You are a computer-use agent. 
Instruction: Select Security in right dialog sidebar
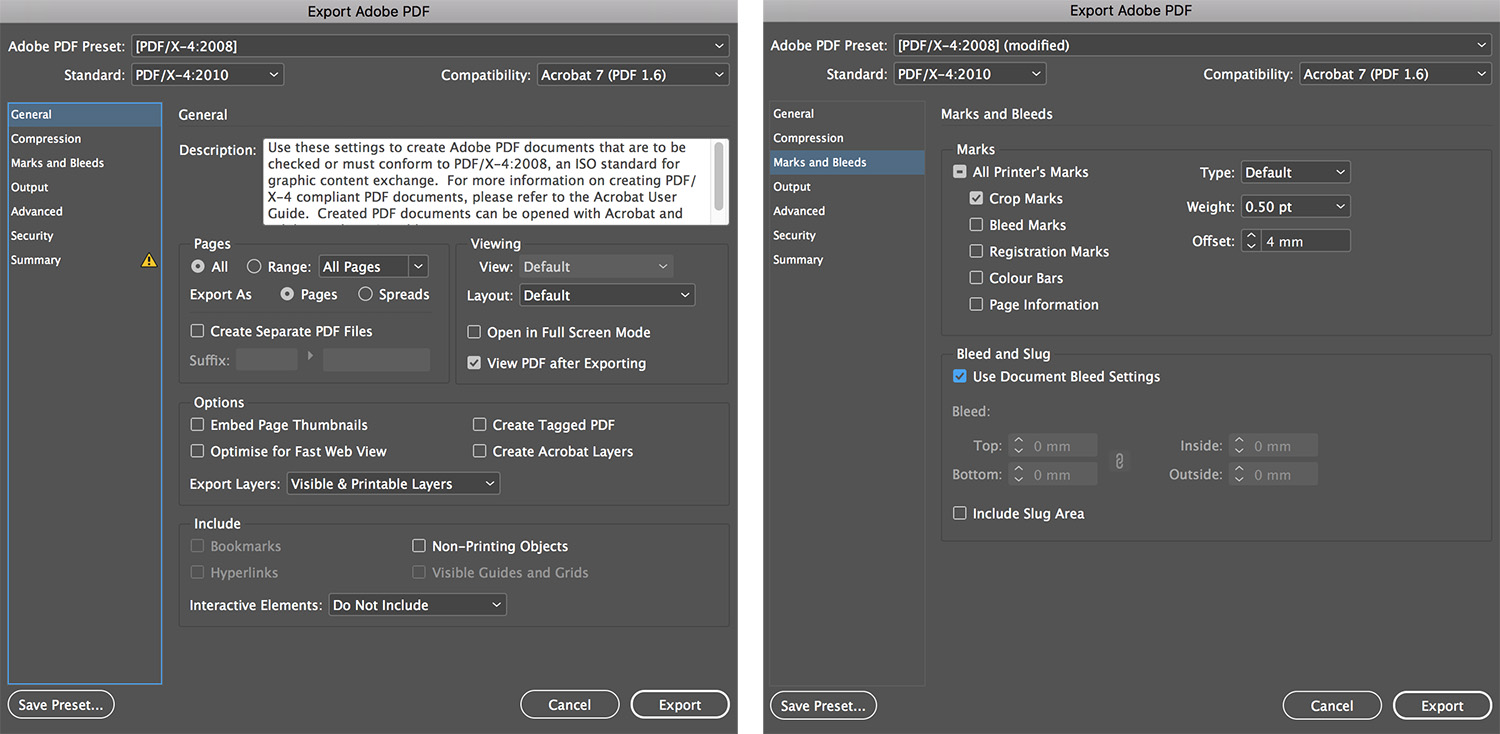(x=847, y=235)
